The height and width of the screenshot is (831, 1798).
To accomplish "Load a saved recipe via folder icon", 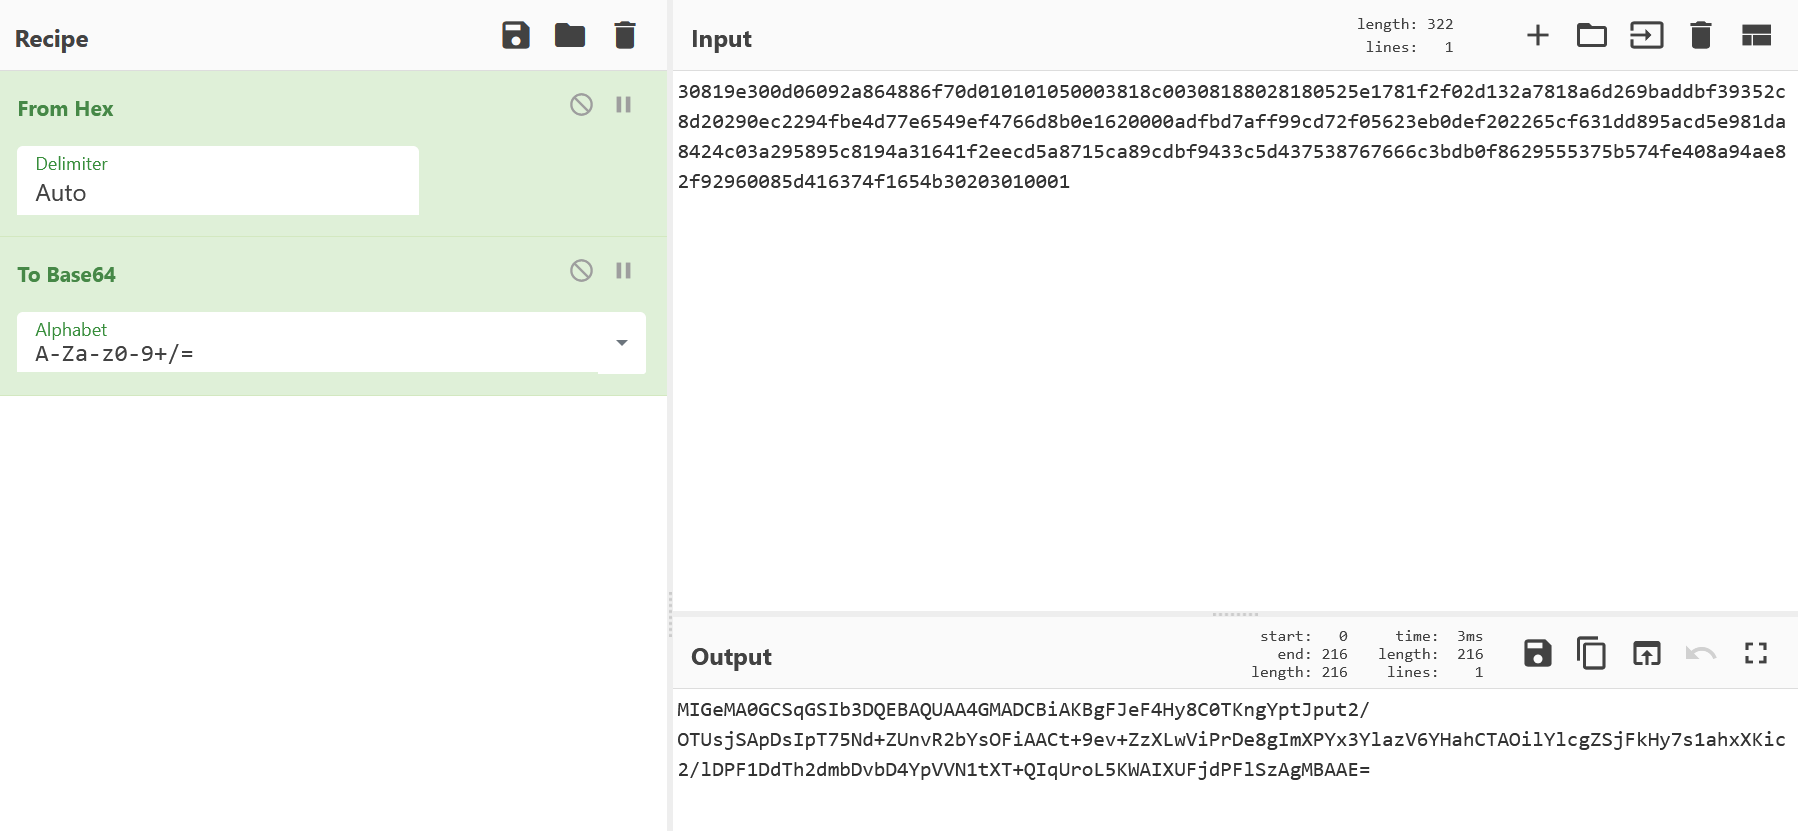I will click(570, 36).
